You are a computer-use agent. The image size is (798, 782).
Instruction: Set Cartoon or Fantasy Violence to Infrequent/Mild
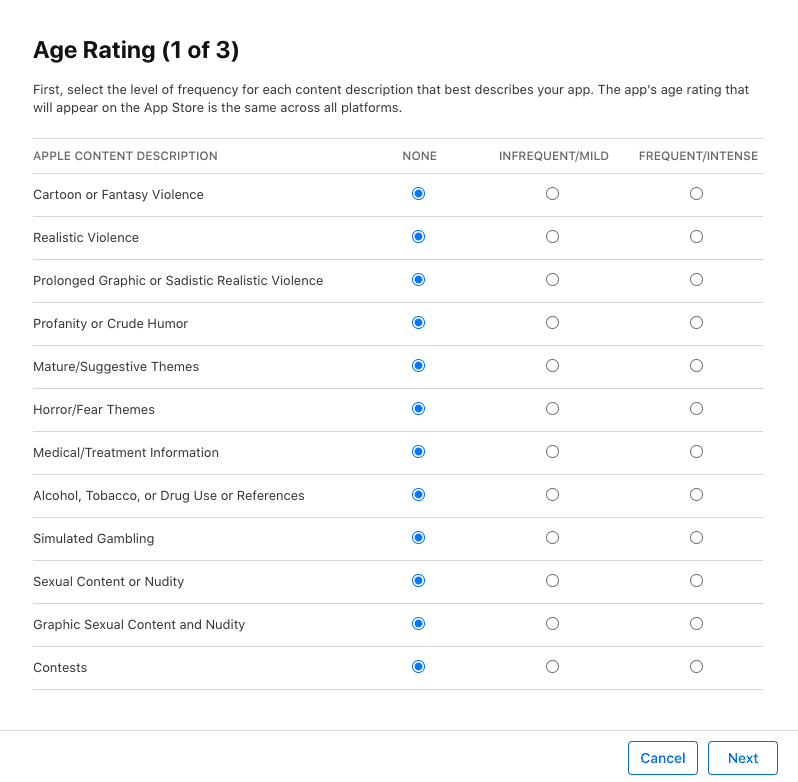(552, 194)
